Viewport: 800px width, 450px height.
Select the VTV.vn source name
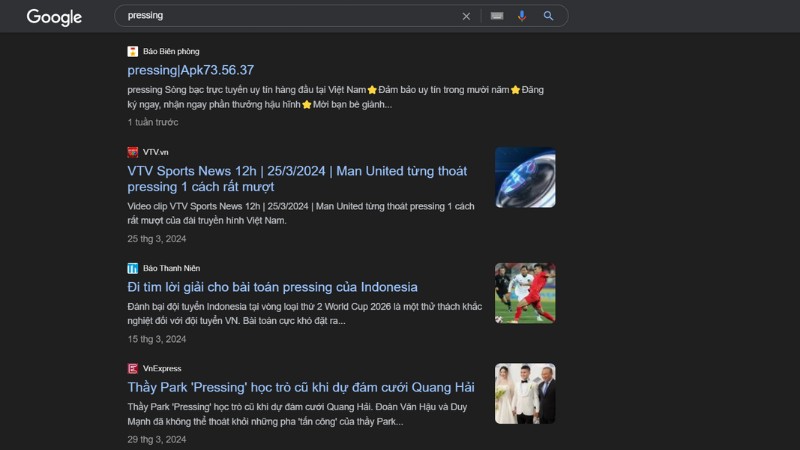[x=156, y=152]
